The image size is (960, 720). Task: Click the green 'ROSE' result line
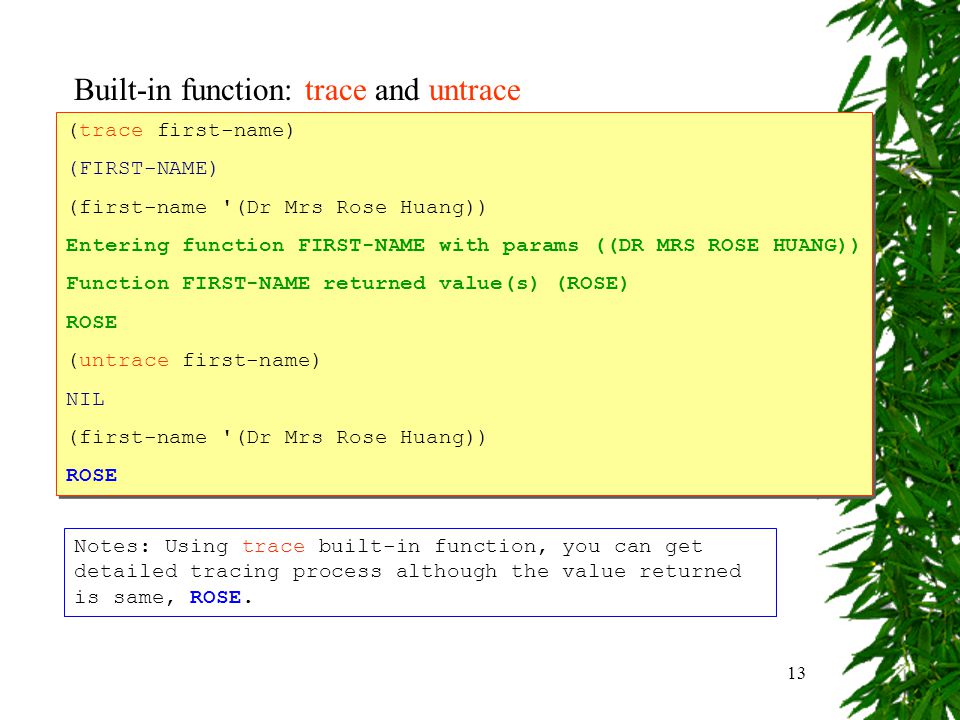pyautogui.click(x=91, y=322)
